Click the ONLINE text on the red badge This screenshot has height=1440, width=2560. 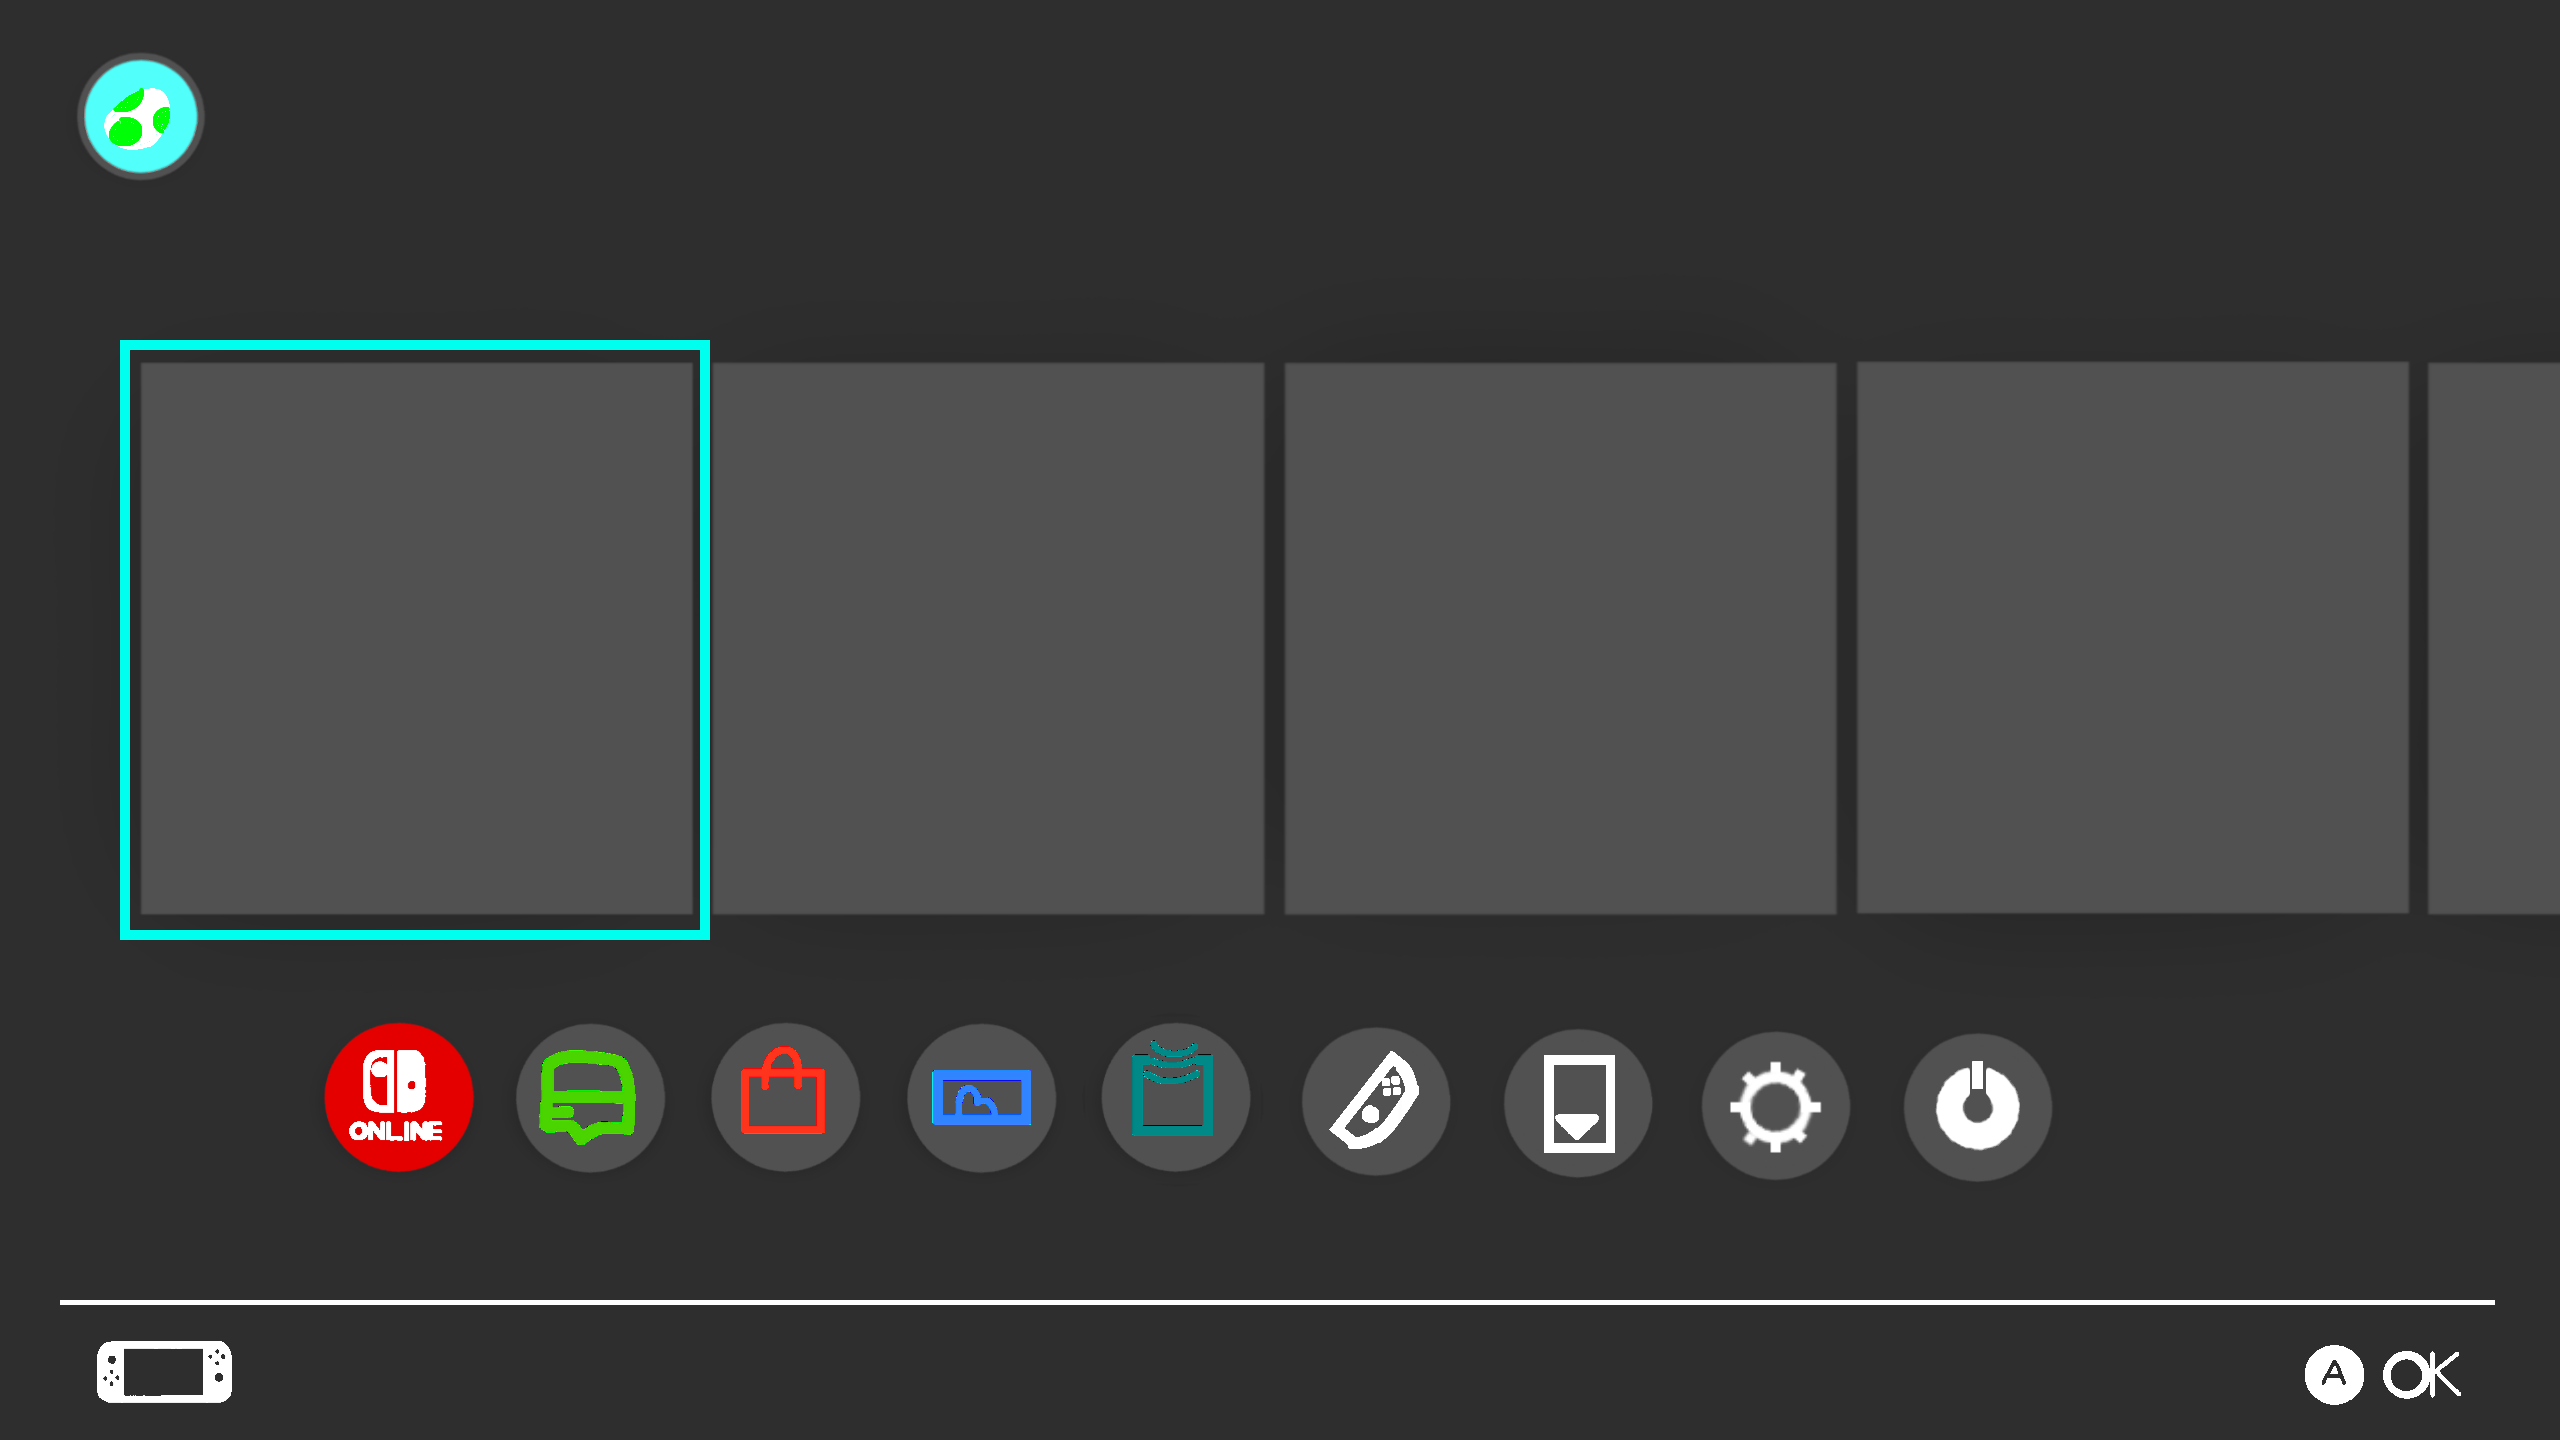[x=396, y=1131]
